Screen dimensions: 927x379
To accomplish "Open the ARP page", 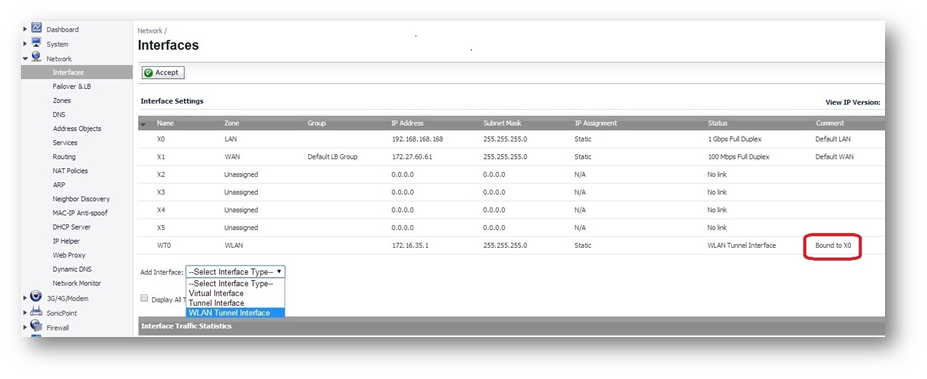I will [x=59, y=184].
